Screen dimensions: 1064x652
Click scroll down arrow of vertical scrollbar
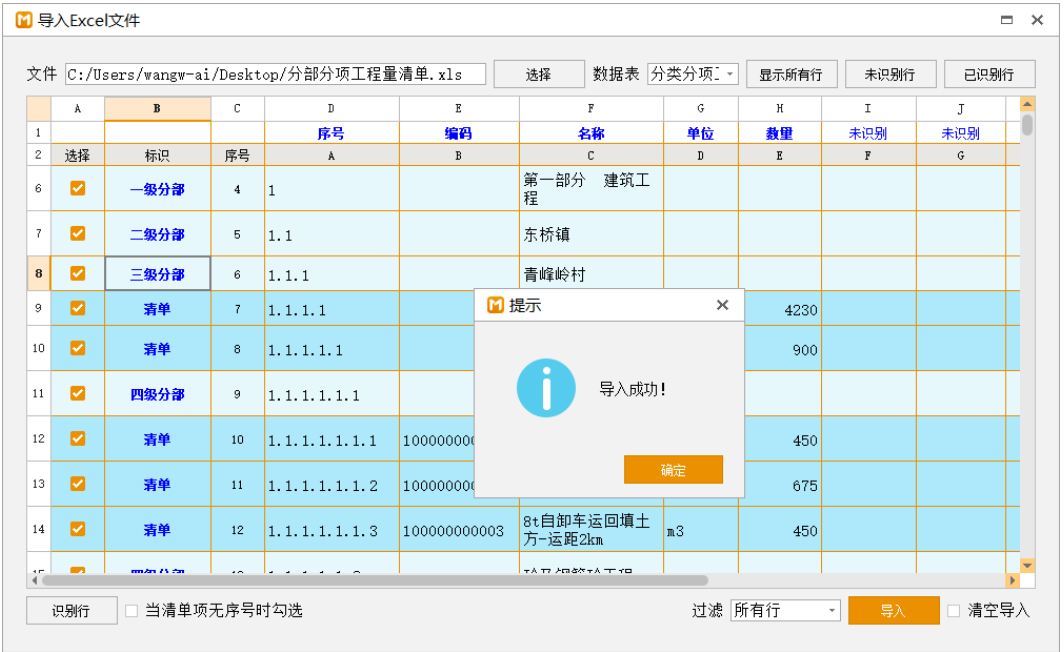point(1027,566)
